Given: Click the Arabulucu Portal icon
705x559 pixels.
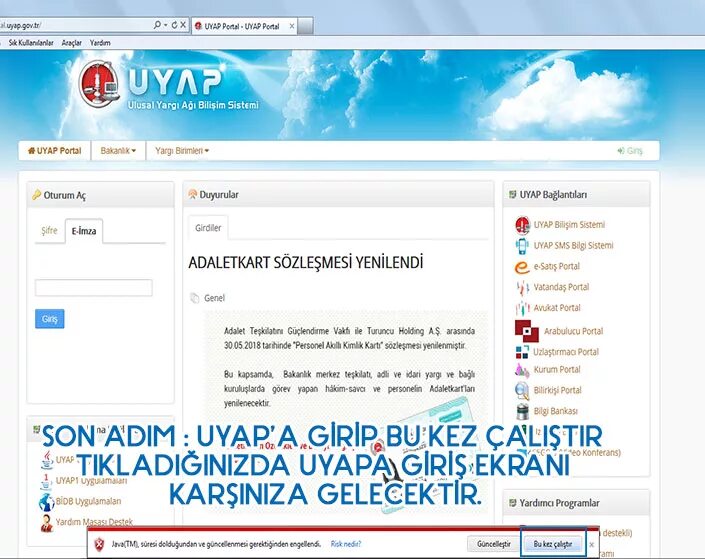Looking at the screenshot, I should 527,331.
